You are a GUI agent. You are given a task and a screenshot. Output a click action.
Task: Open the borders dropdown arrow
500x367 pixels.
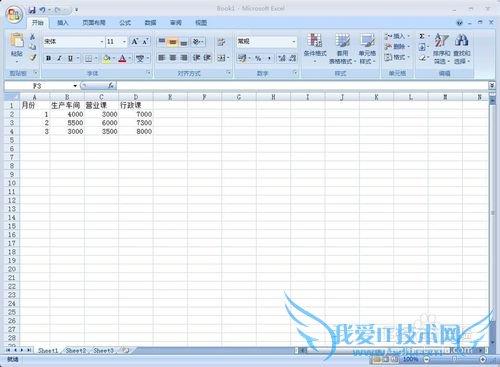coord(96,59)
